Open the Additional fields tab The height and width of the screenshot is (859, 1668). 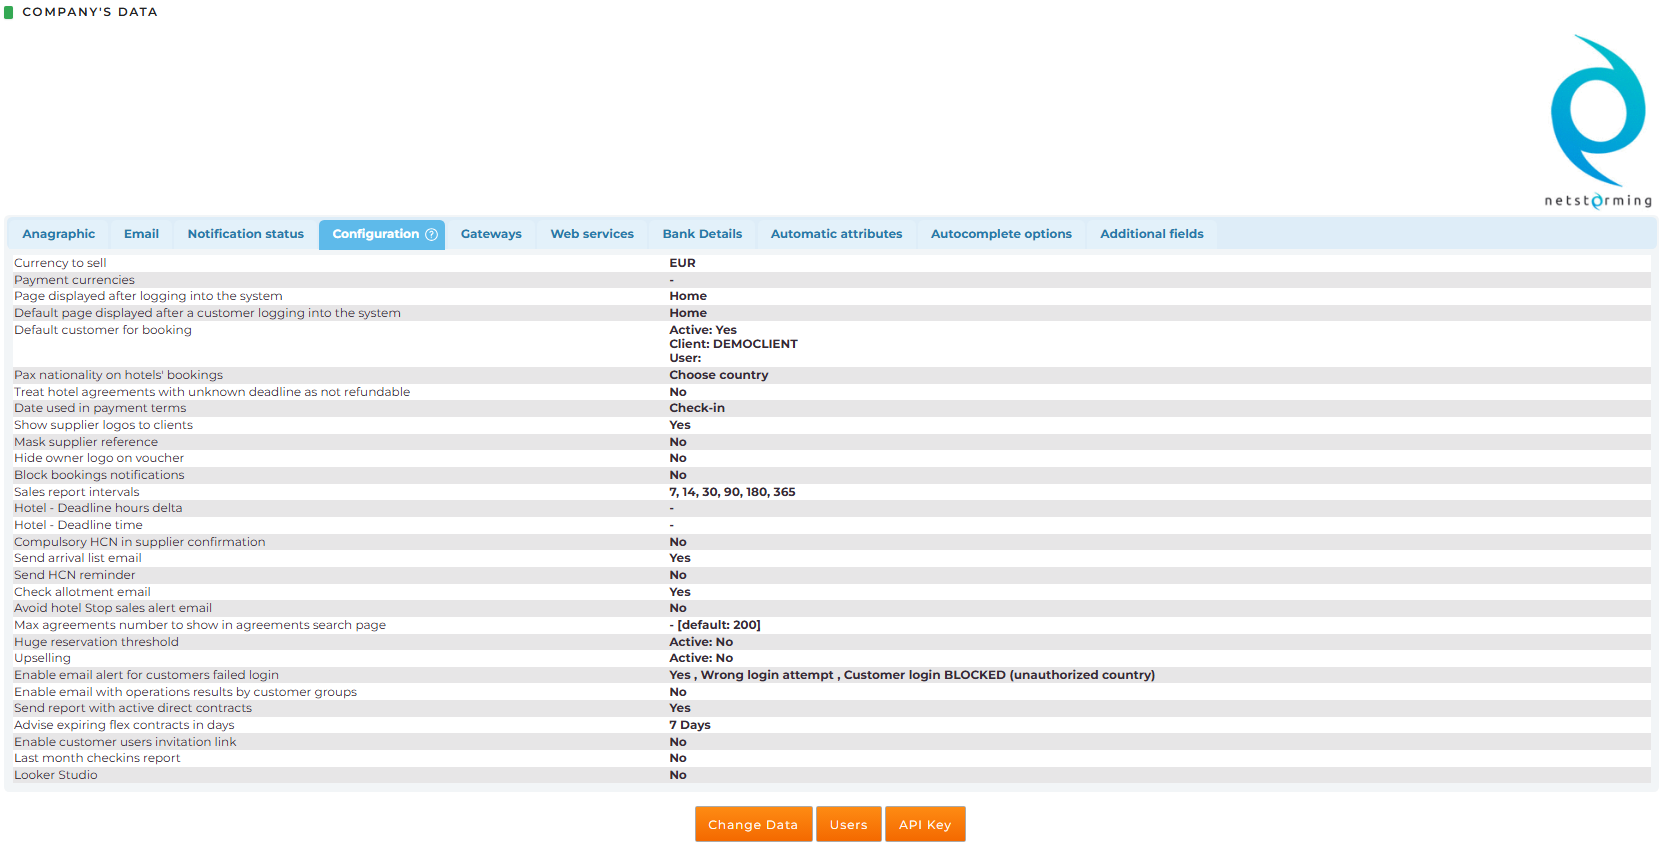click(x=1151, y=234)
